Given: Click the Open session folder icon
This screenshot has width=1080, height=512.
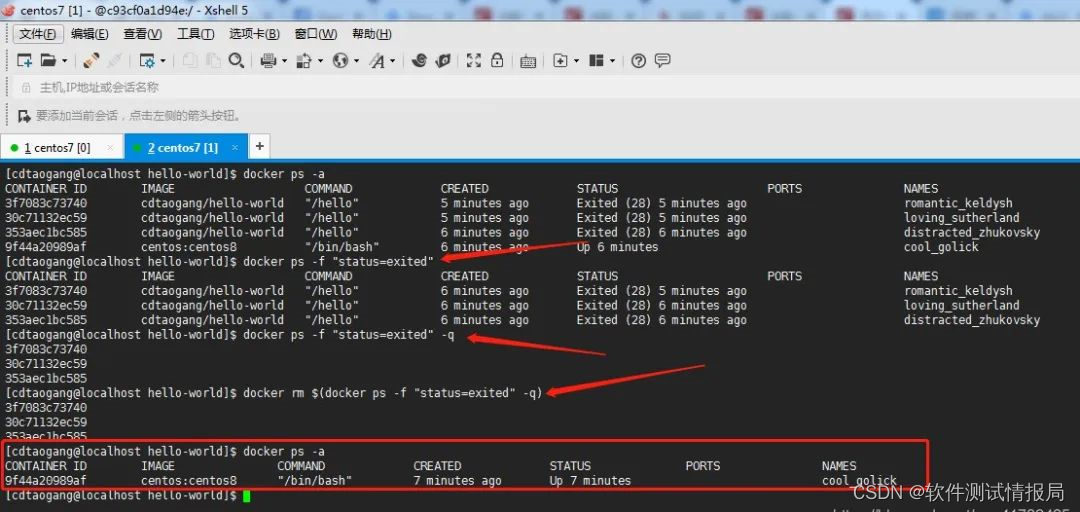Looking at the screenshot, I should coord(48,61).
